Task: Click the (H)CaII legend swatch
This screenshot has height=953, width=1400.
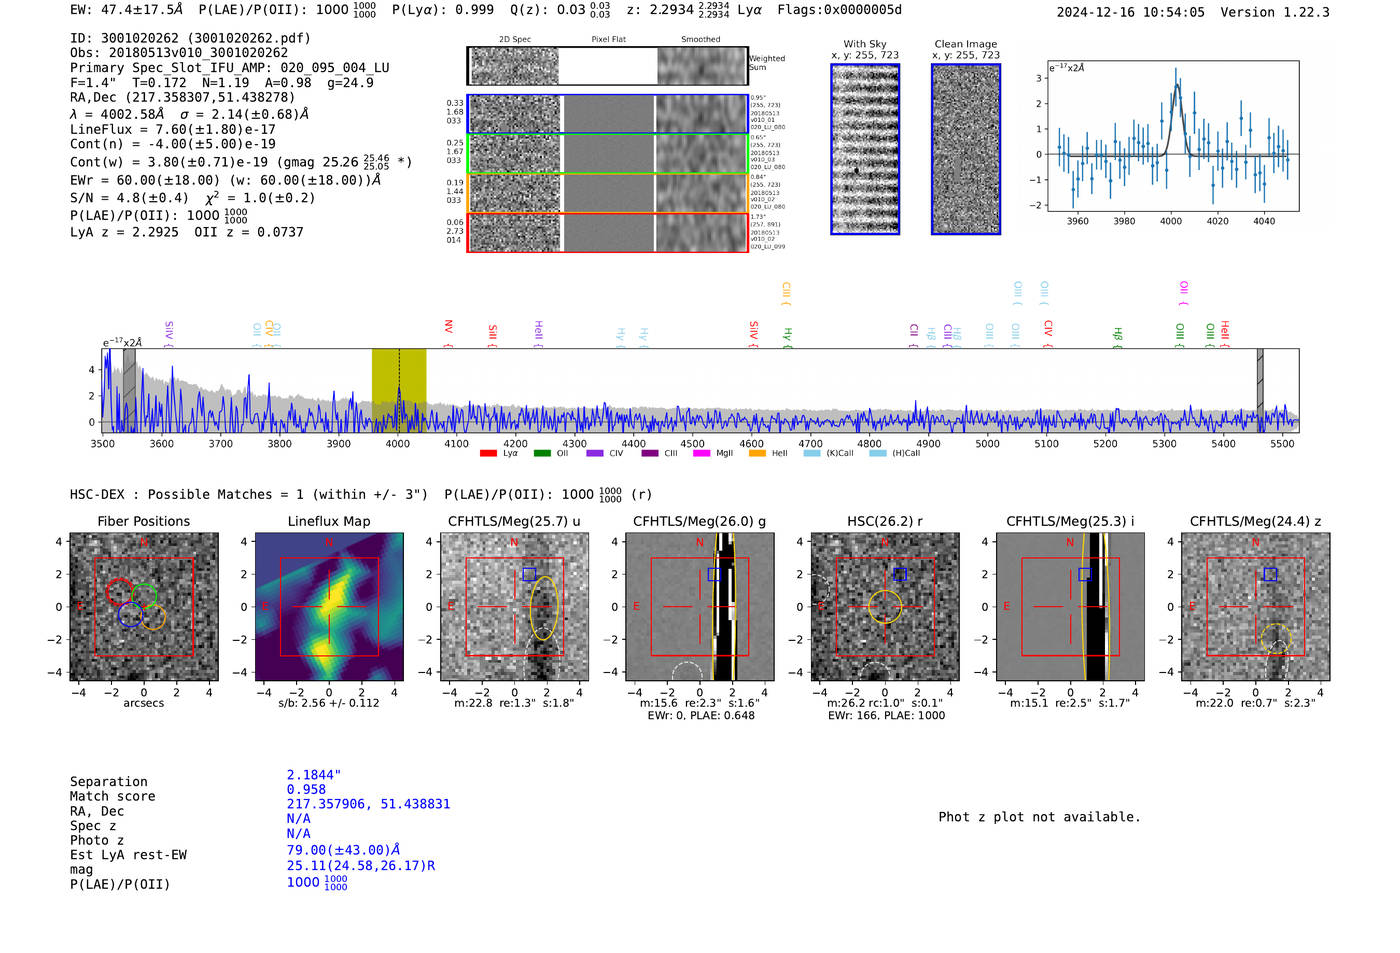Action: (877, 454)
